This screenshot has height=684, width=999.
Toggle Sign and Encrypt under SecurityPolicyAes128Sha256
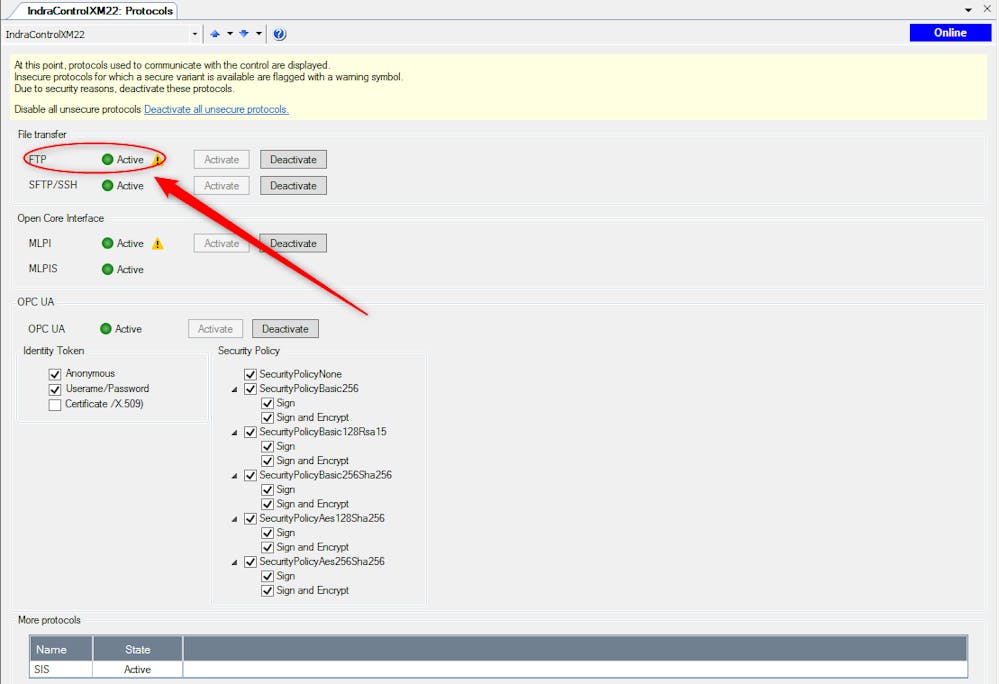tap(268, 548)
